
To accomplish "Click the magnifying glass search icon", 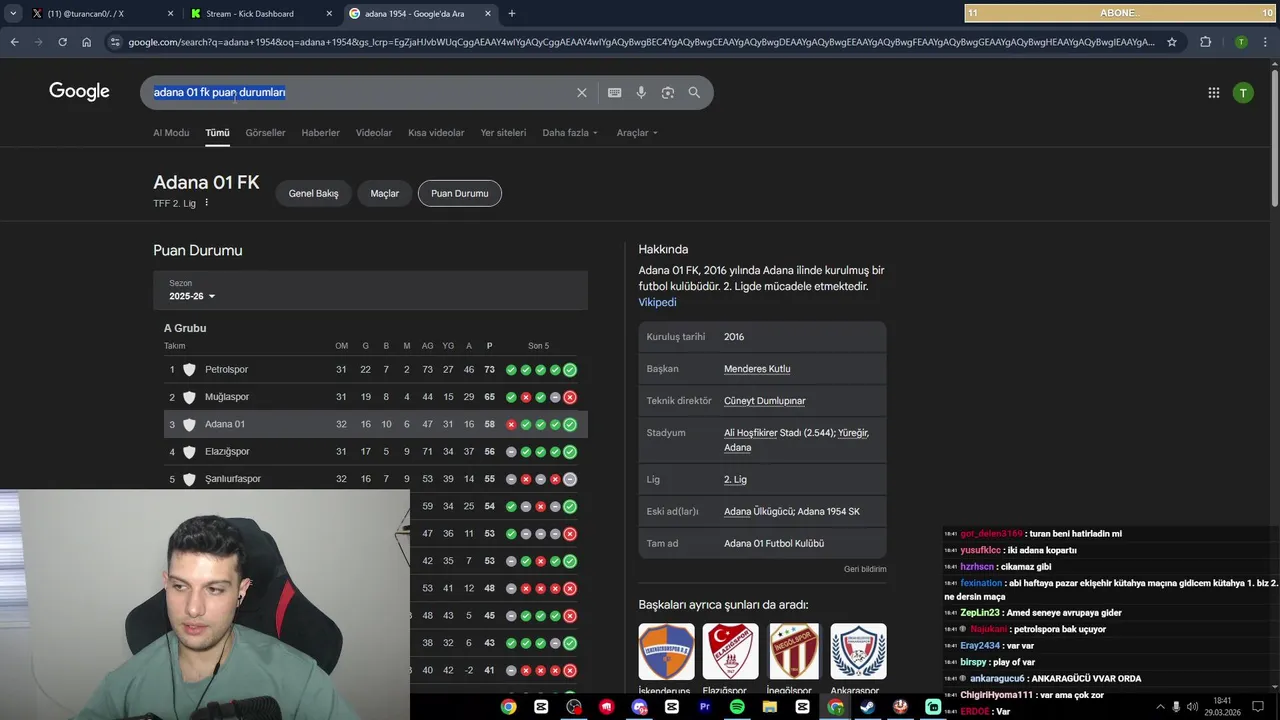I will point(694,92).
